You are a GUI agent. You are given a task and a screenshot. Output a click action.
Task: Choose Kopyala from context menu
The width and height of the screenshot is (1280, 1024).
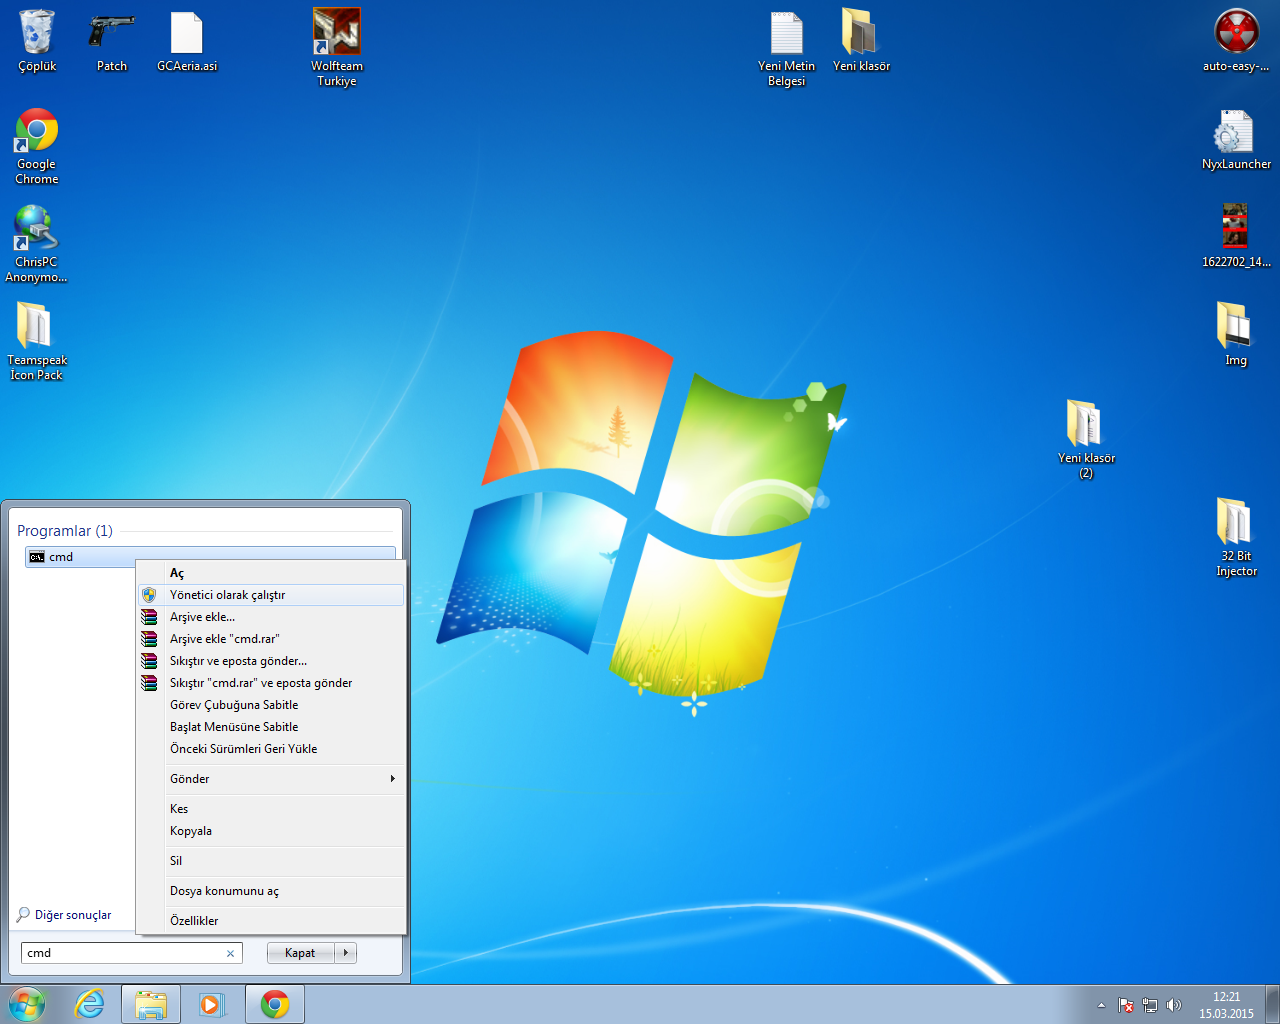271,831
